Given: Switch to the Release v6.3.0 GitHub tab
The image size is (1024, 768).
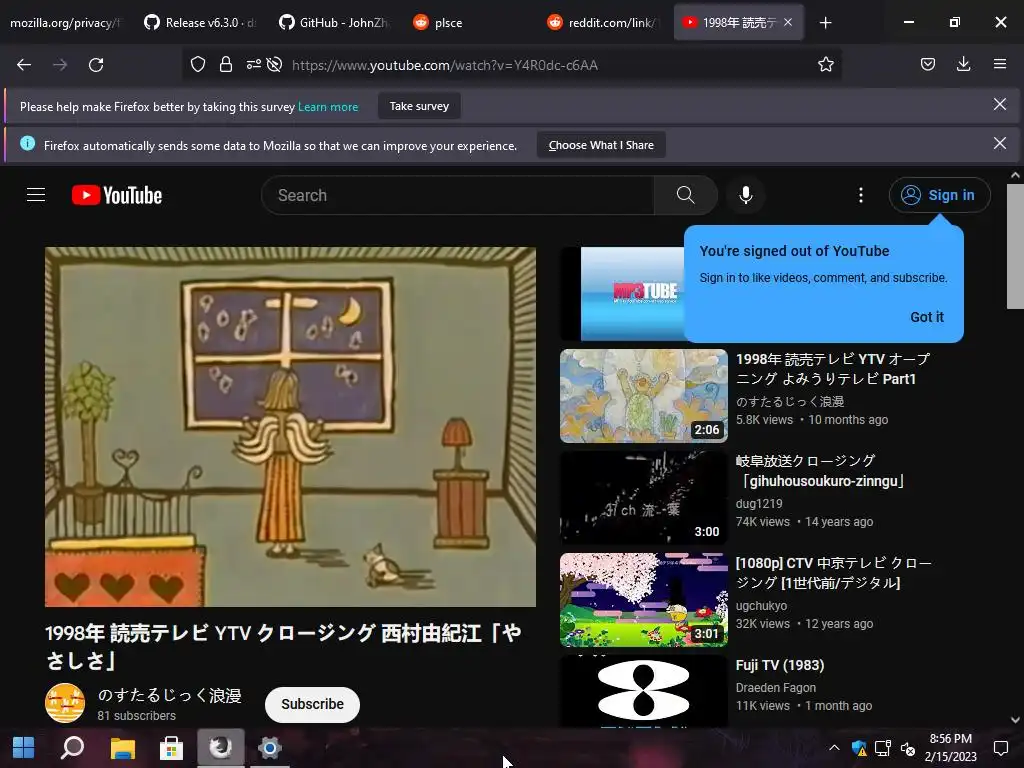Looking at the screenshot, I should (x=199, y=23).
